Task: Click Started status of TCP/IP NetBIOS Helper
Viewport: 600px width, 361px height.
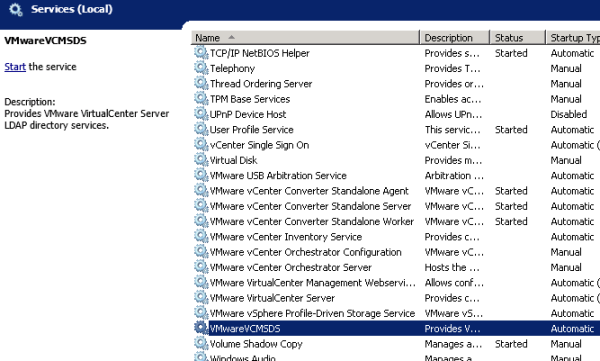Action: tap(511, 53)
